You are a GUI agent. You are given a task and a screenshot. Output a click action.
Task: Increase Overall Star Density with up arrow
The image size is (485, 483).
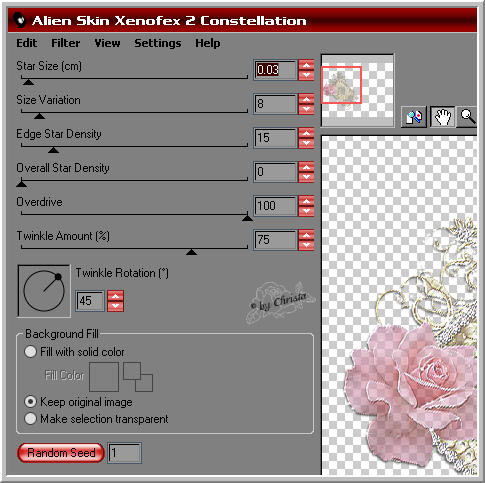(306, 167)
